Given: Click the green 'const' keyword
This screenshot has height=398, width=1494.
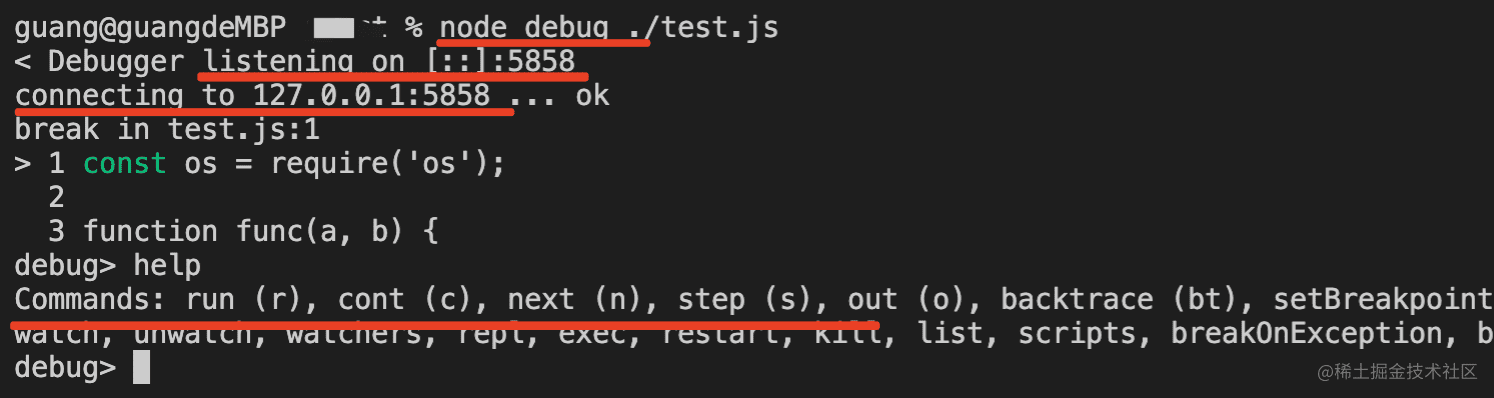Looking at the screenshot, I should click(125, 164).
